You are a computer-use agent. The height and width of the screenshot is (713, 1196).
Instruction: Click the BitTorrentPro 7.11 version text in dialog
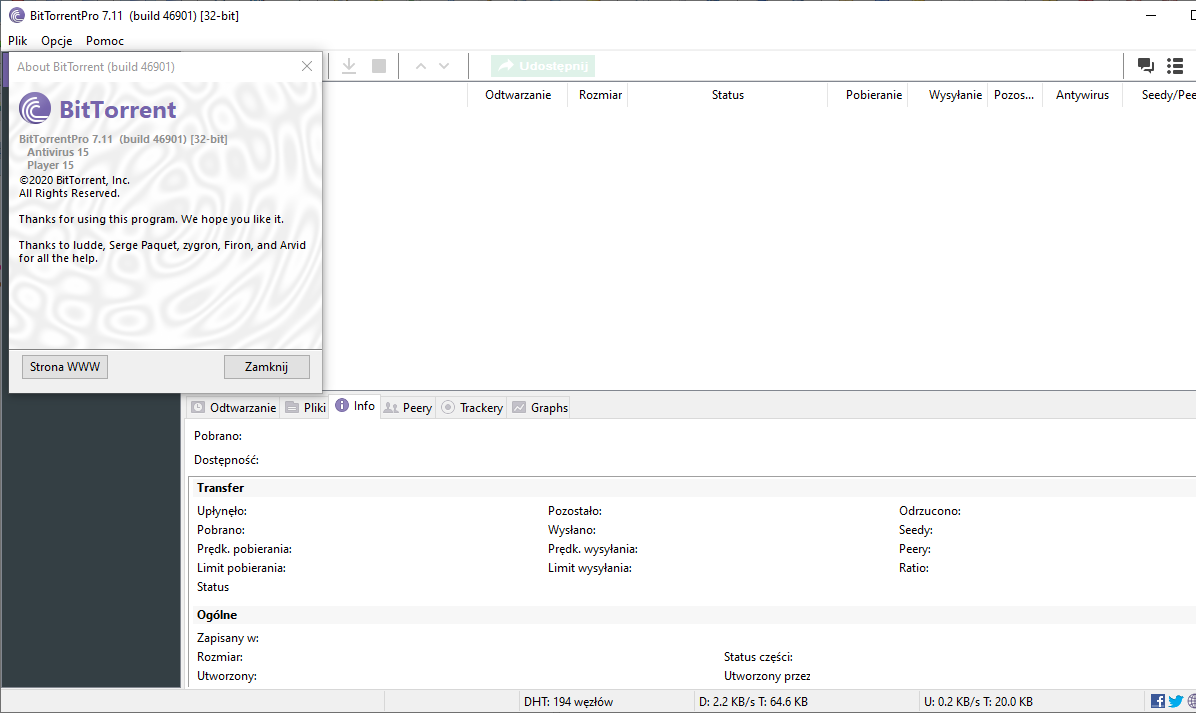click(123, 139)
